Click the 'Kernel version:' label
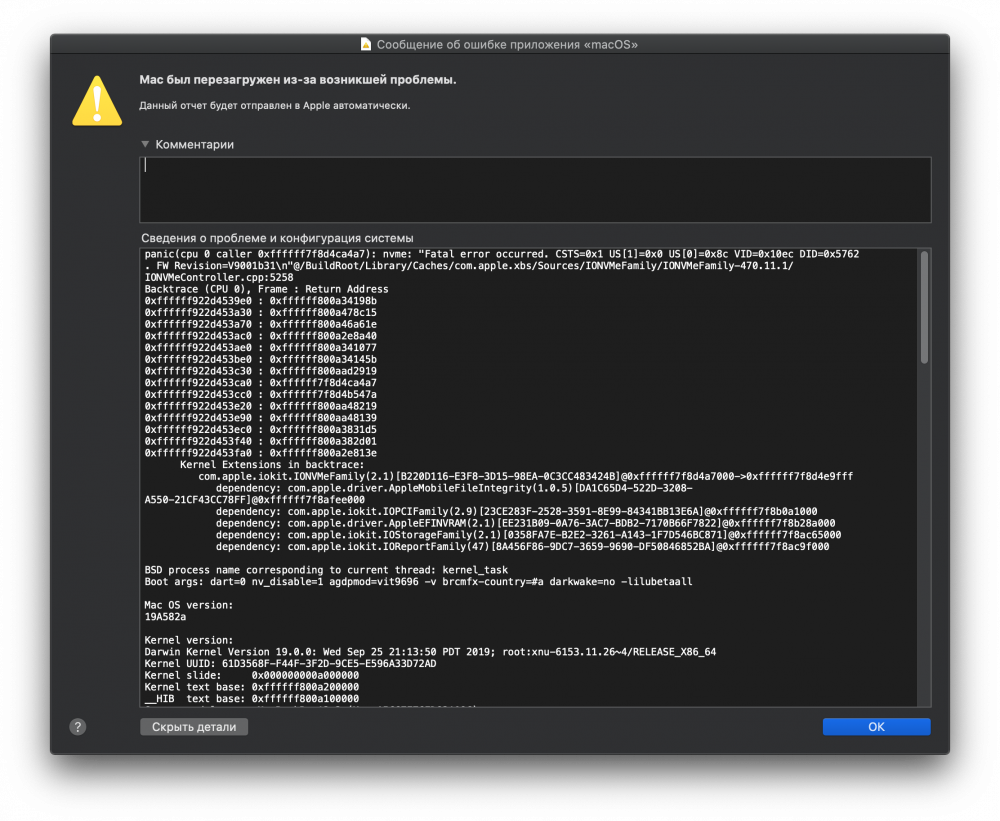Image resolution: width=1000 pixels, height=821 pixels. (x=189, y=640)
